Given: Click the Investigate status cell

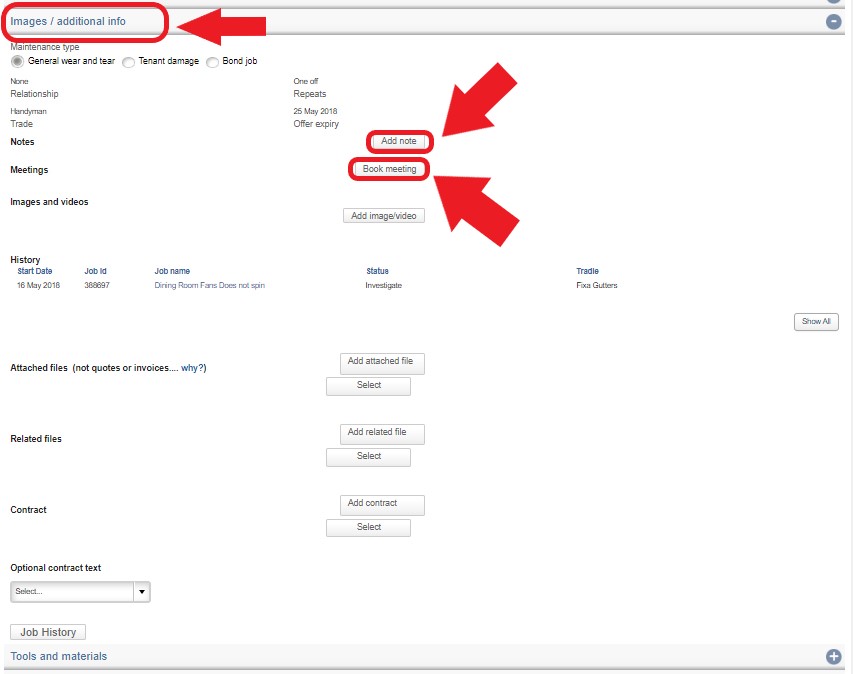Looking at the screenshot, I should pyautogui.click(x=384, y=285).
